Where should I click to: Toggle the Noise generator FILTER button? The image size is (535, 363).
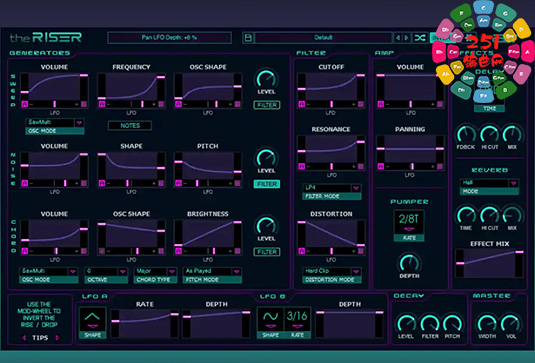pyautogui.click(x=267, y=184)
